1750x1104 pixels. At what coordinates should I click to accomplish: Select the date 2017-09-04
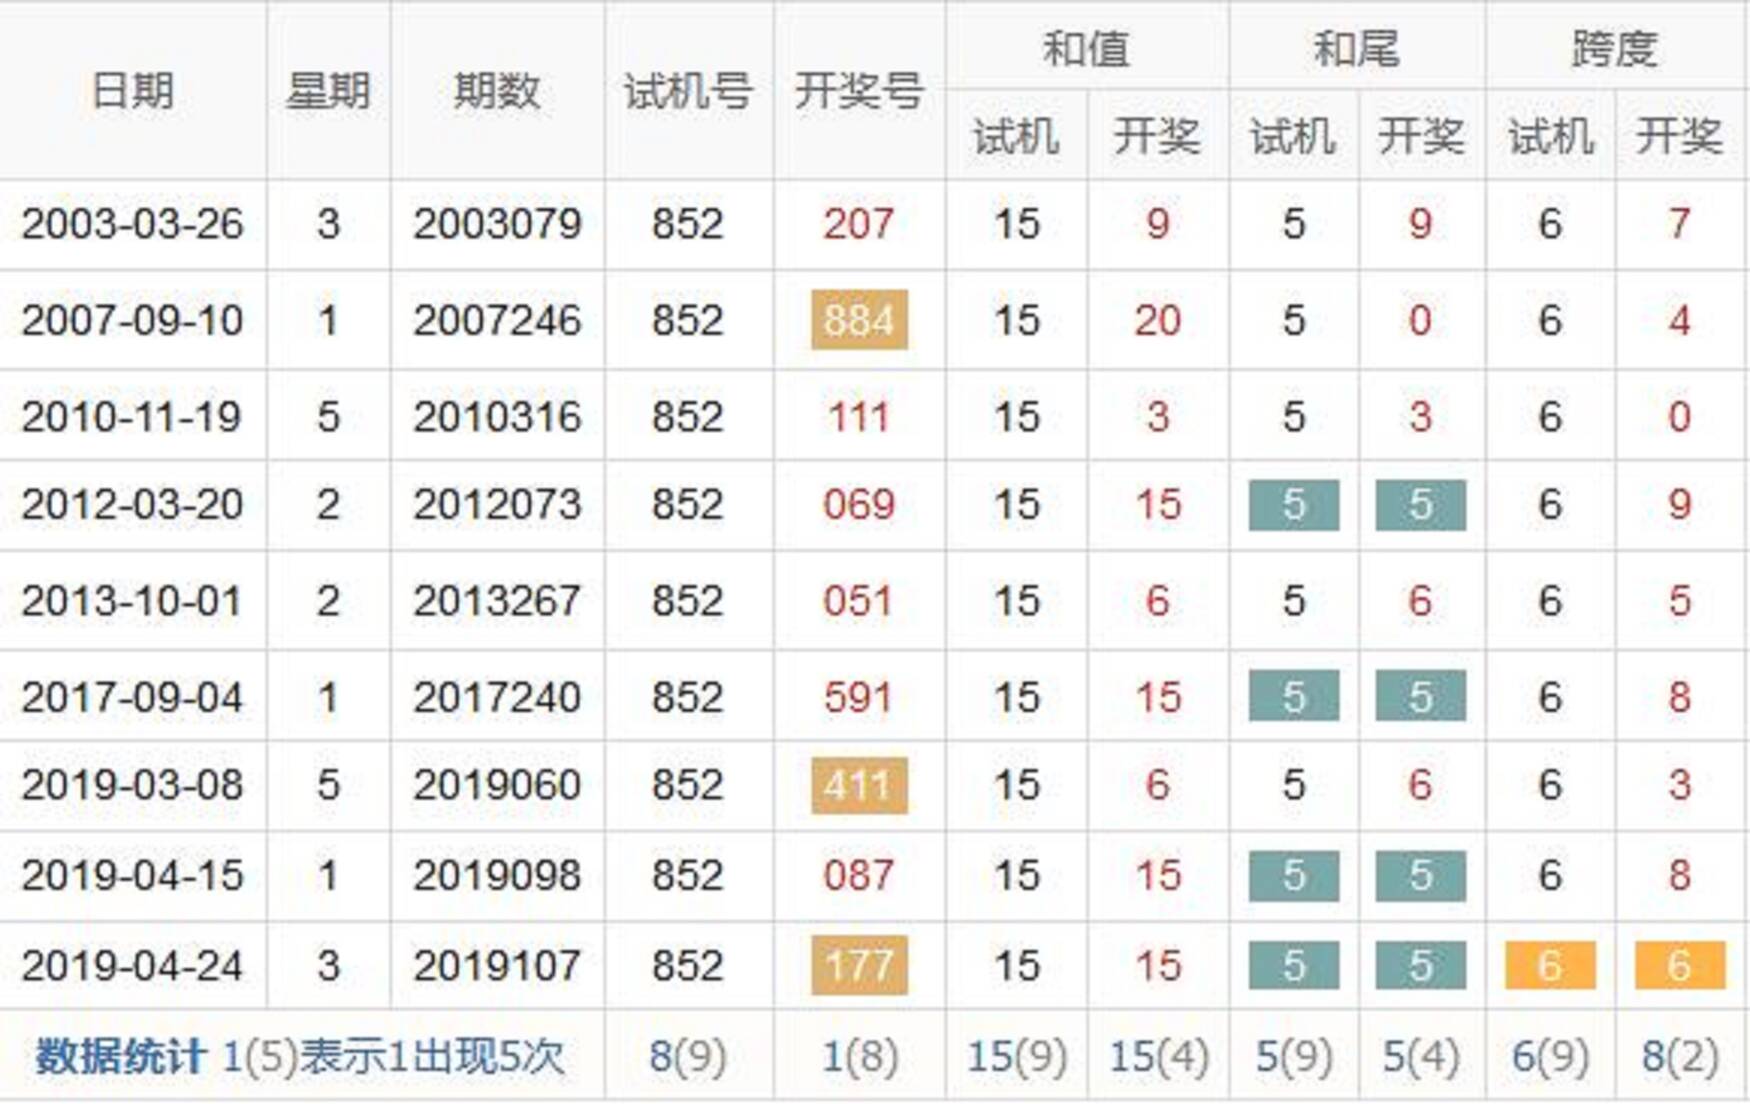tap(132, 697)
